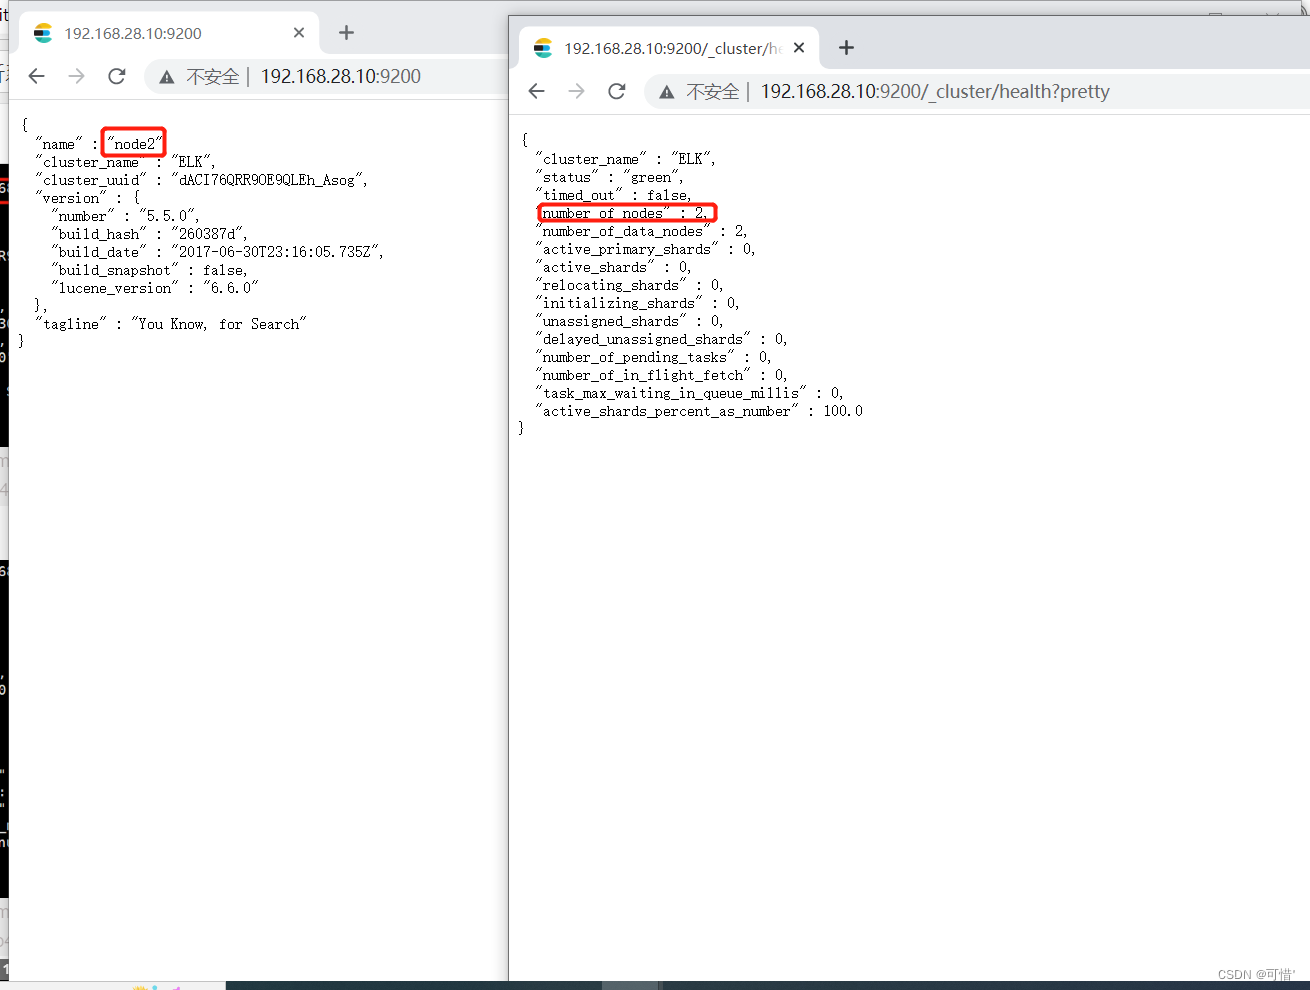Screen dimensions: 1310x990
Task: Open a new tab in the right window
Action: pyautogui.click(x=846, y=48)
